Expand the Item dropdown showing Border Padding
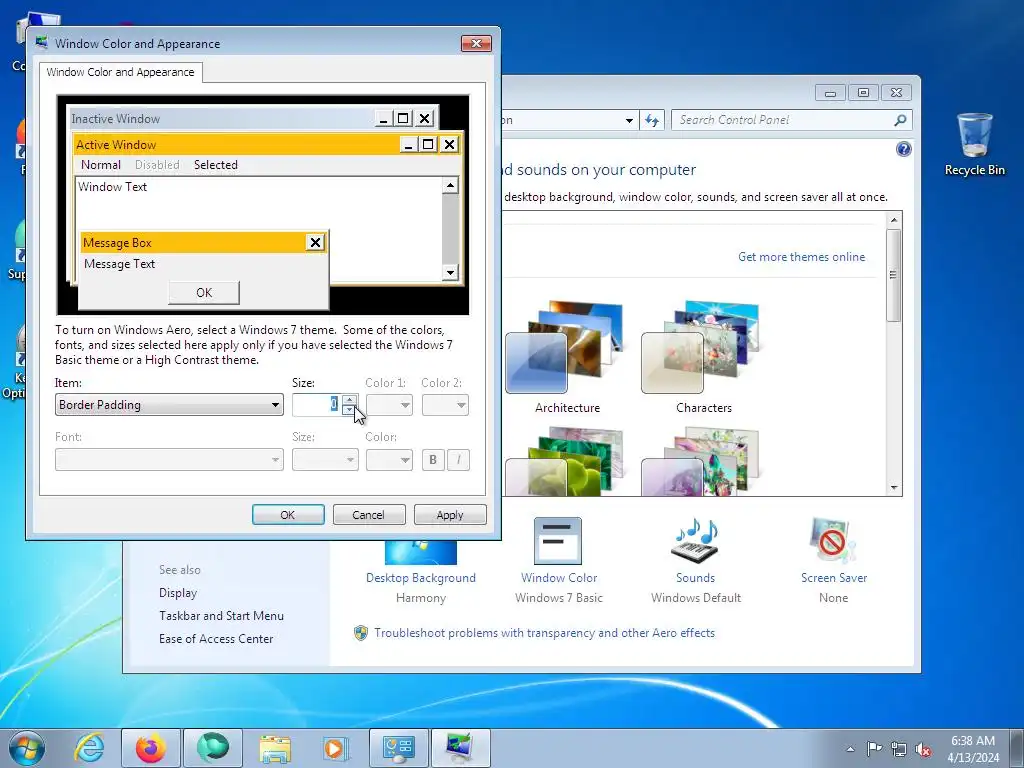Viewport: 1024px width, 768px height. [x=169, y=405]
